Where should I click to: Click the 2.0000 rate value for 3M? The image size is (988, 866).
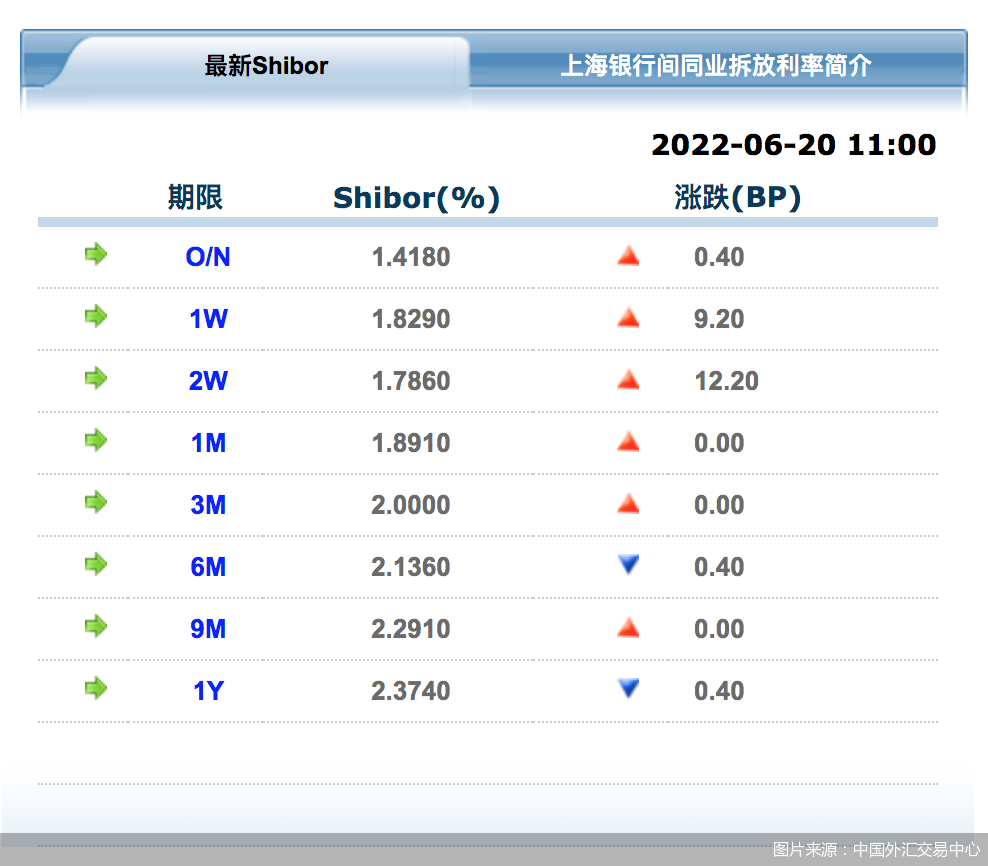411,505
